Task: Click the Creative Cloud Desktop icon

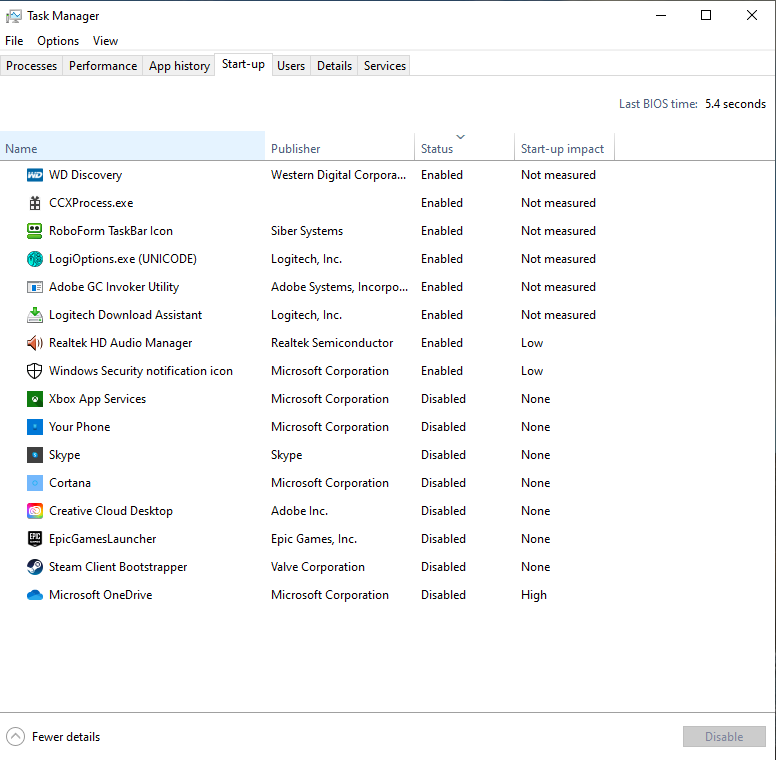Action: [x=35, y=511]
